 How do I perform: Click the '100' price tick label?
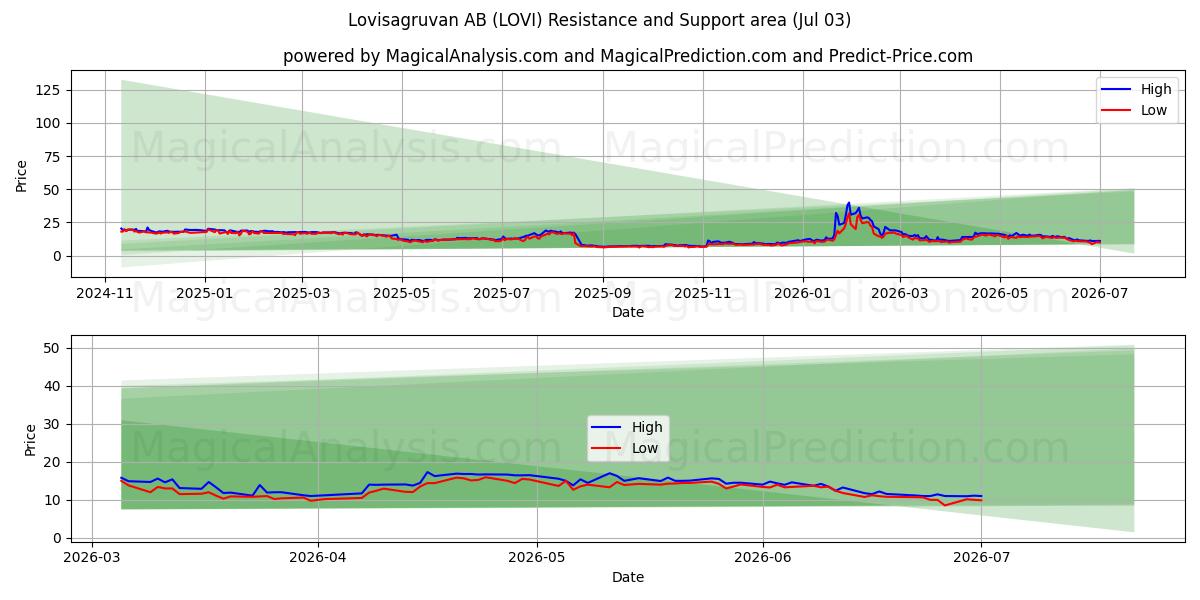(x=50, y=123)
